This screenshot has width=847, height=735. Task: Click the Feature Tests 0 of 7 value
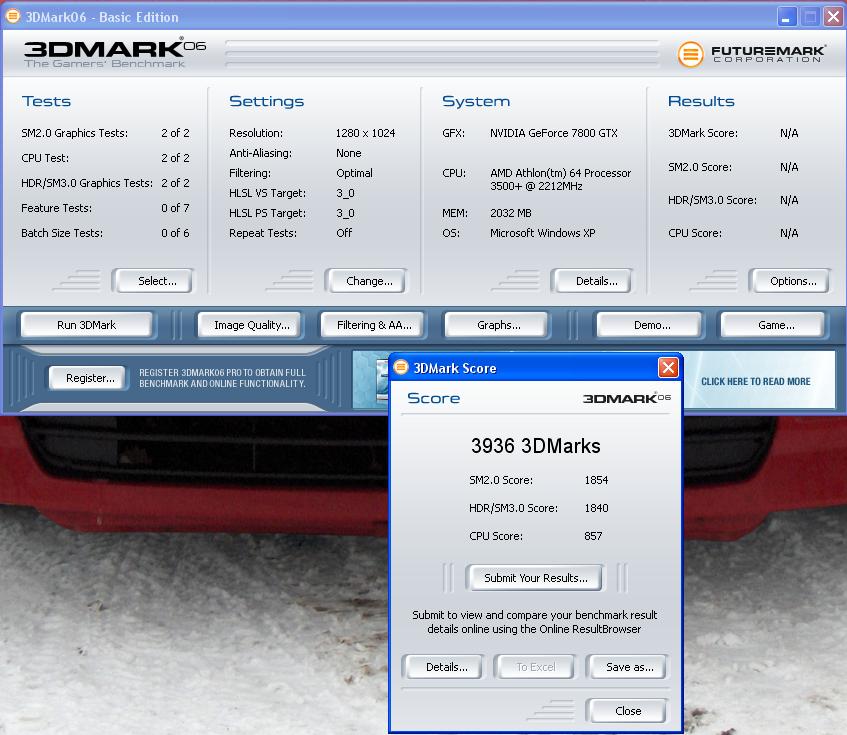click(x=175, y=208)
